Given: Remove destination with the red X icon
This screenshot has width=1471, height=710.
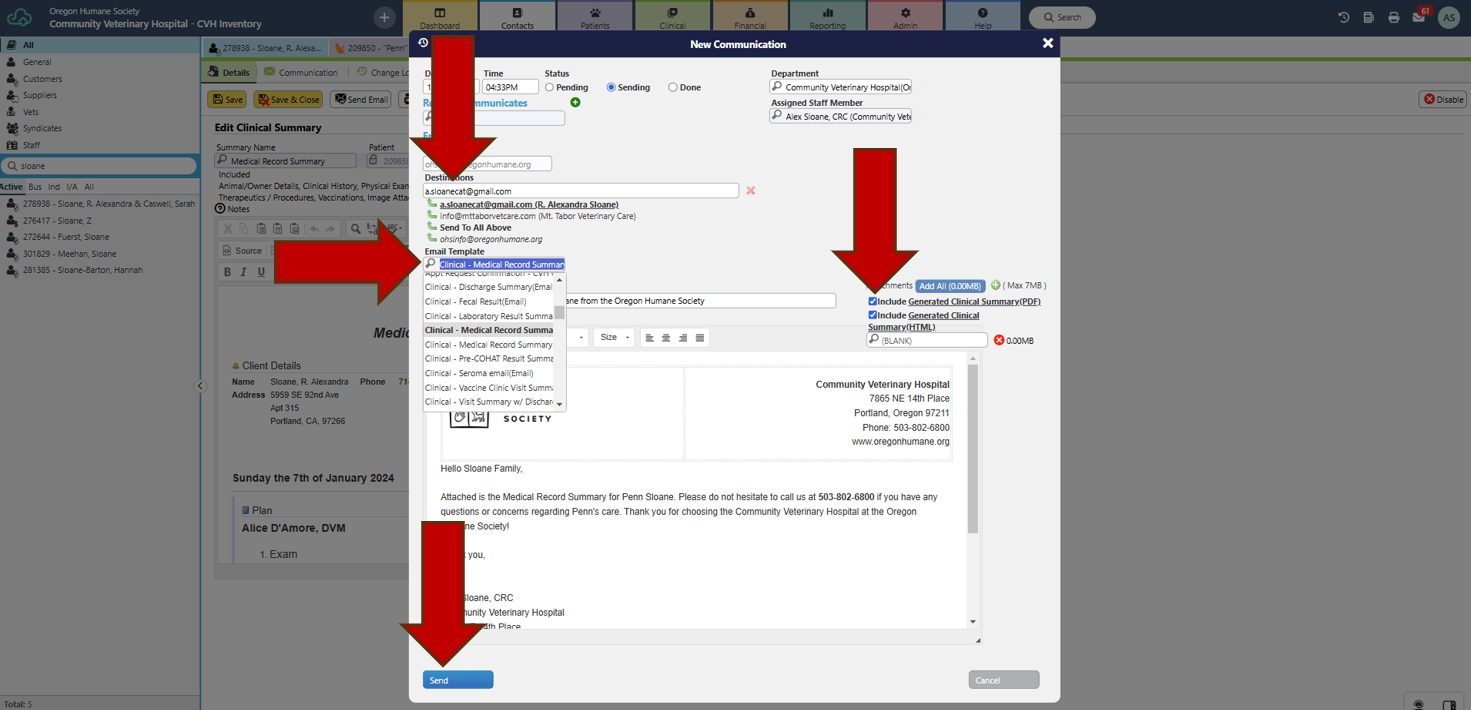Looking at the screenshot, I should point(750,190).
